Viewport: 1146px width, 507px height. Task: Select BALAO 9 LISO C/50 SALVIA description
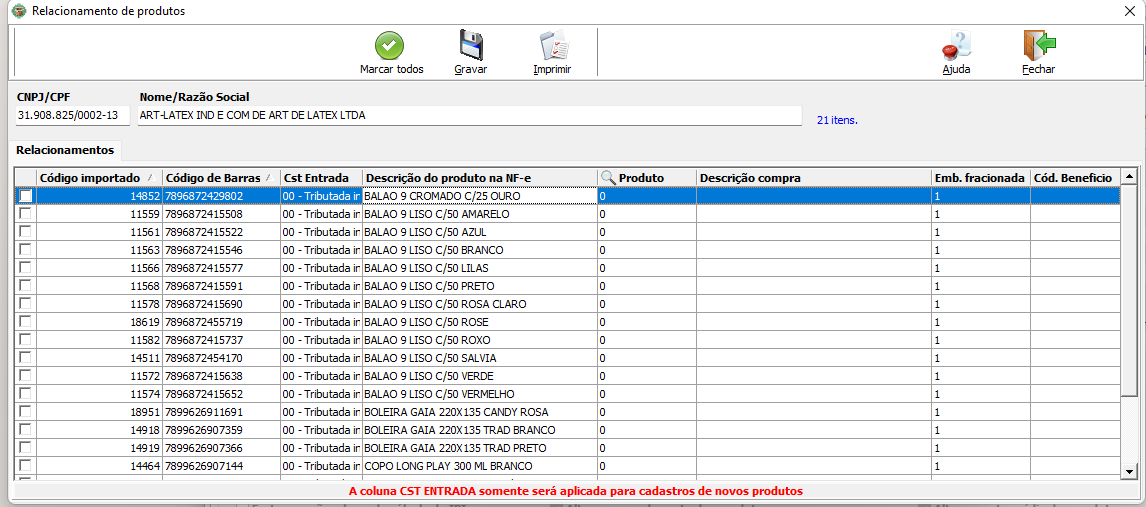coord(479,358)
